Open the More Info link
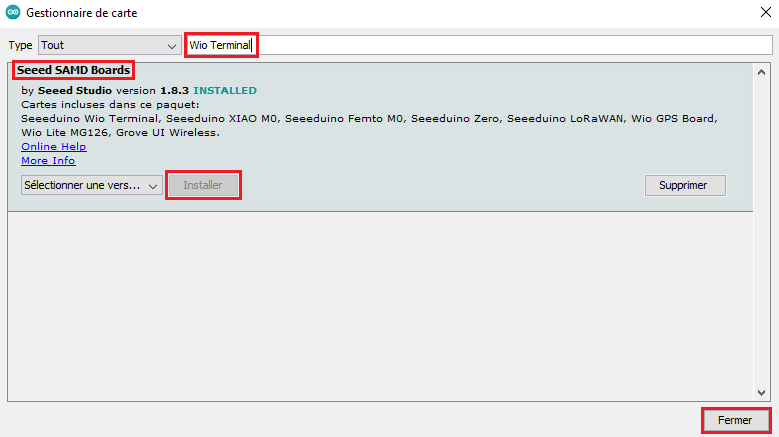 point(48,160)
